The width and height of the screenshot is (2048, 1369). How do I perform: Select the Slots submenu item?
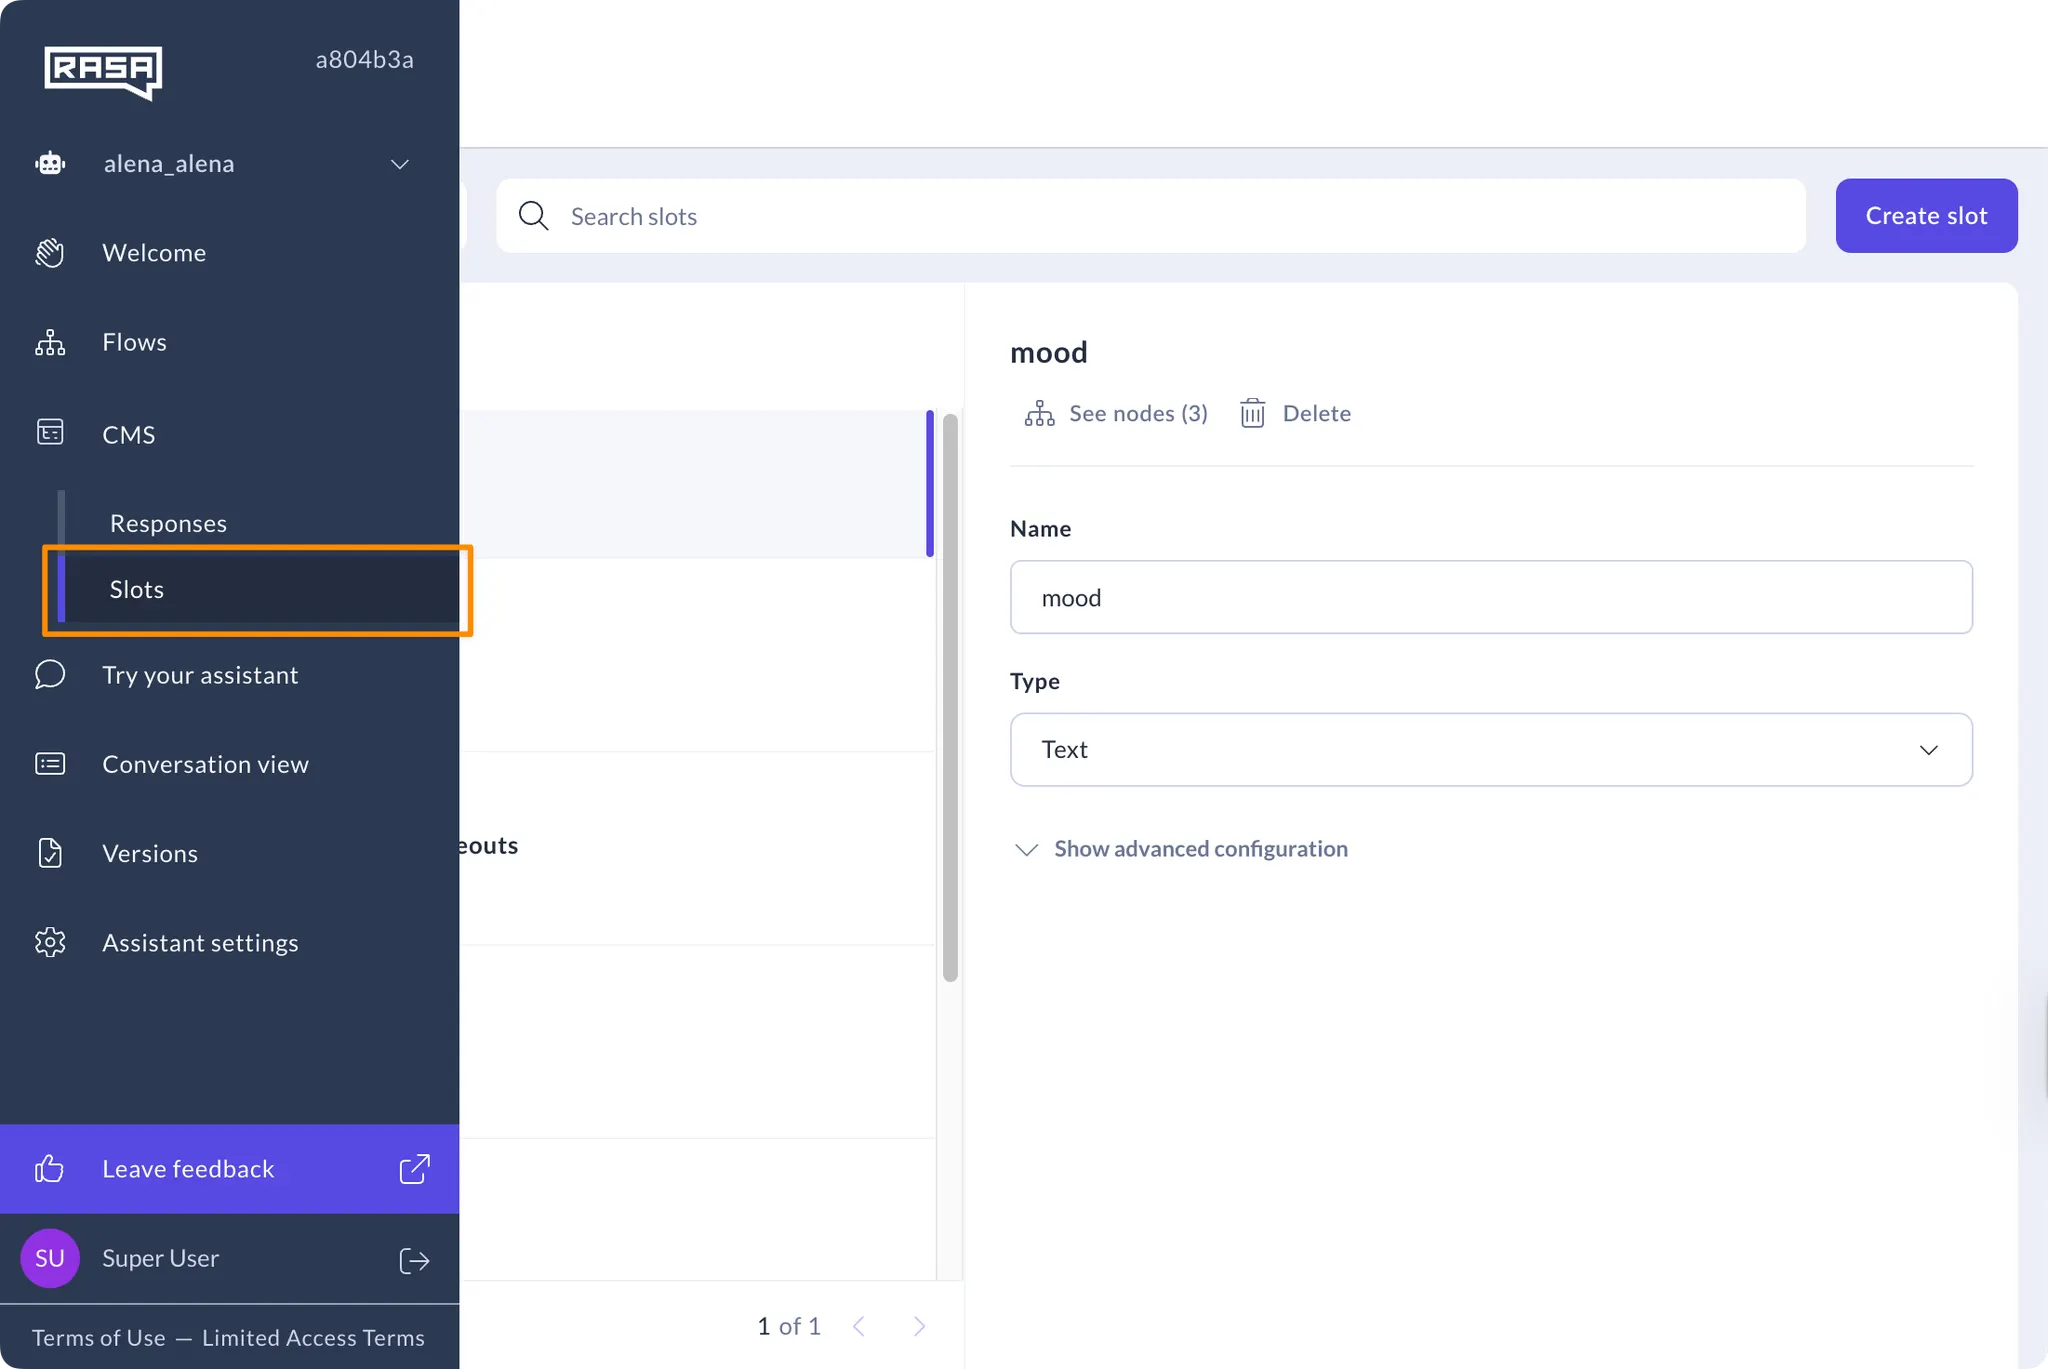(137, 589)
